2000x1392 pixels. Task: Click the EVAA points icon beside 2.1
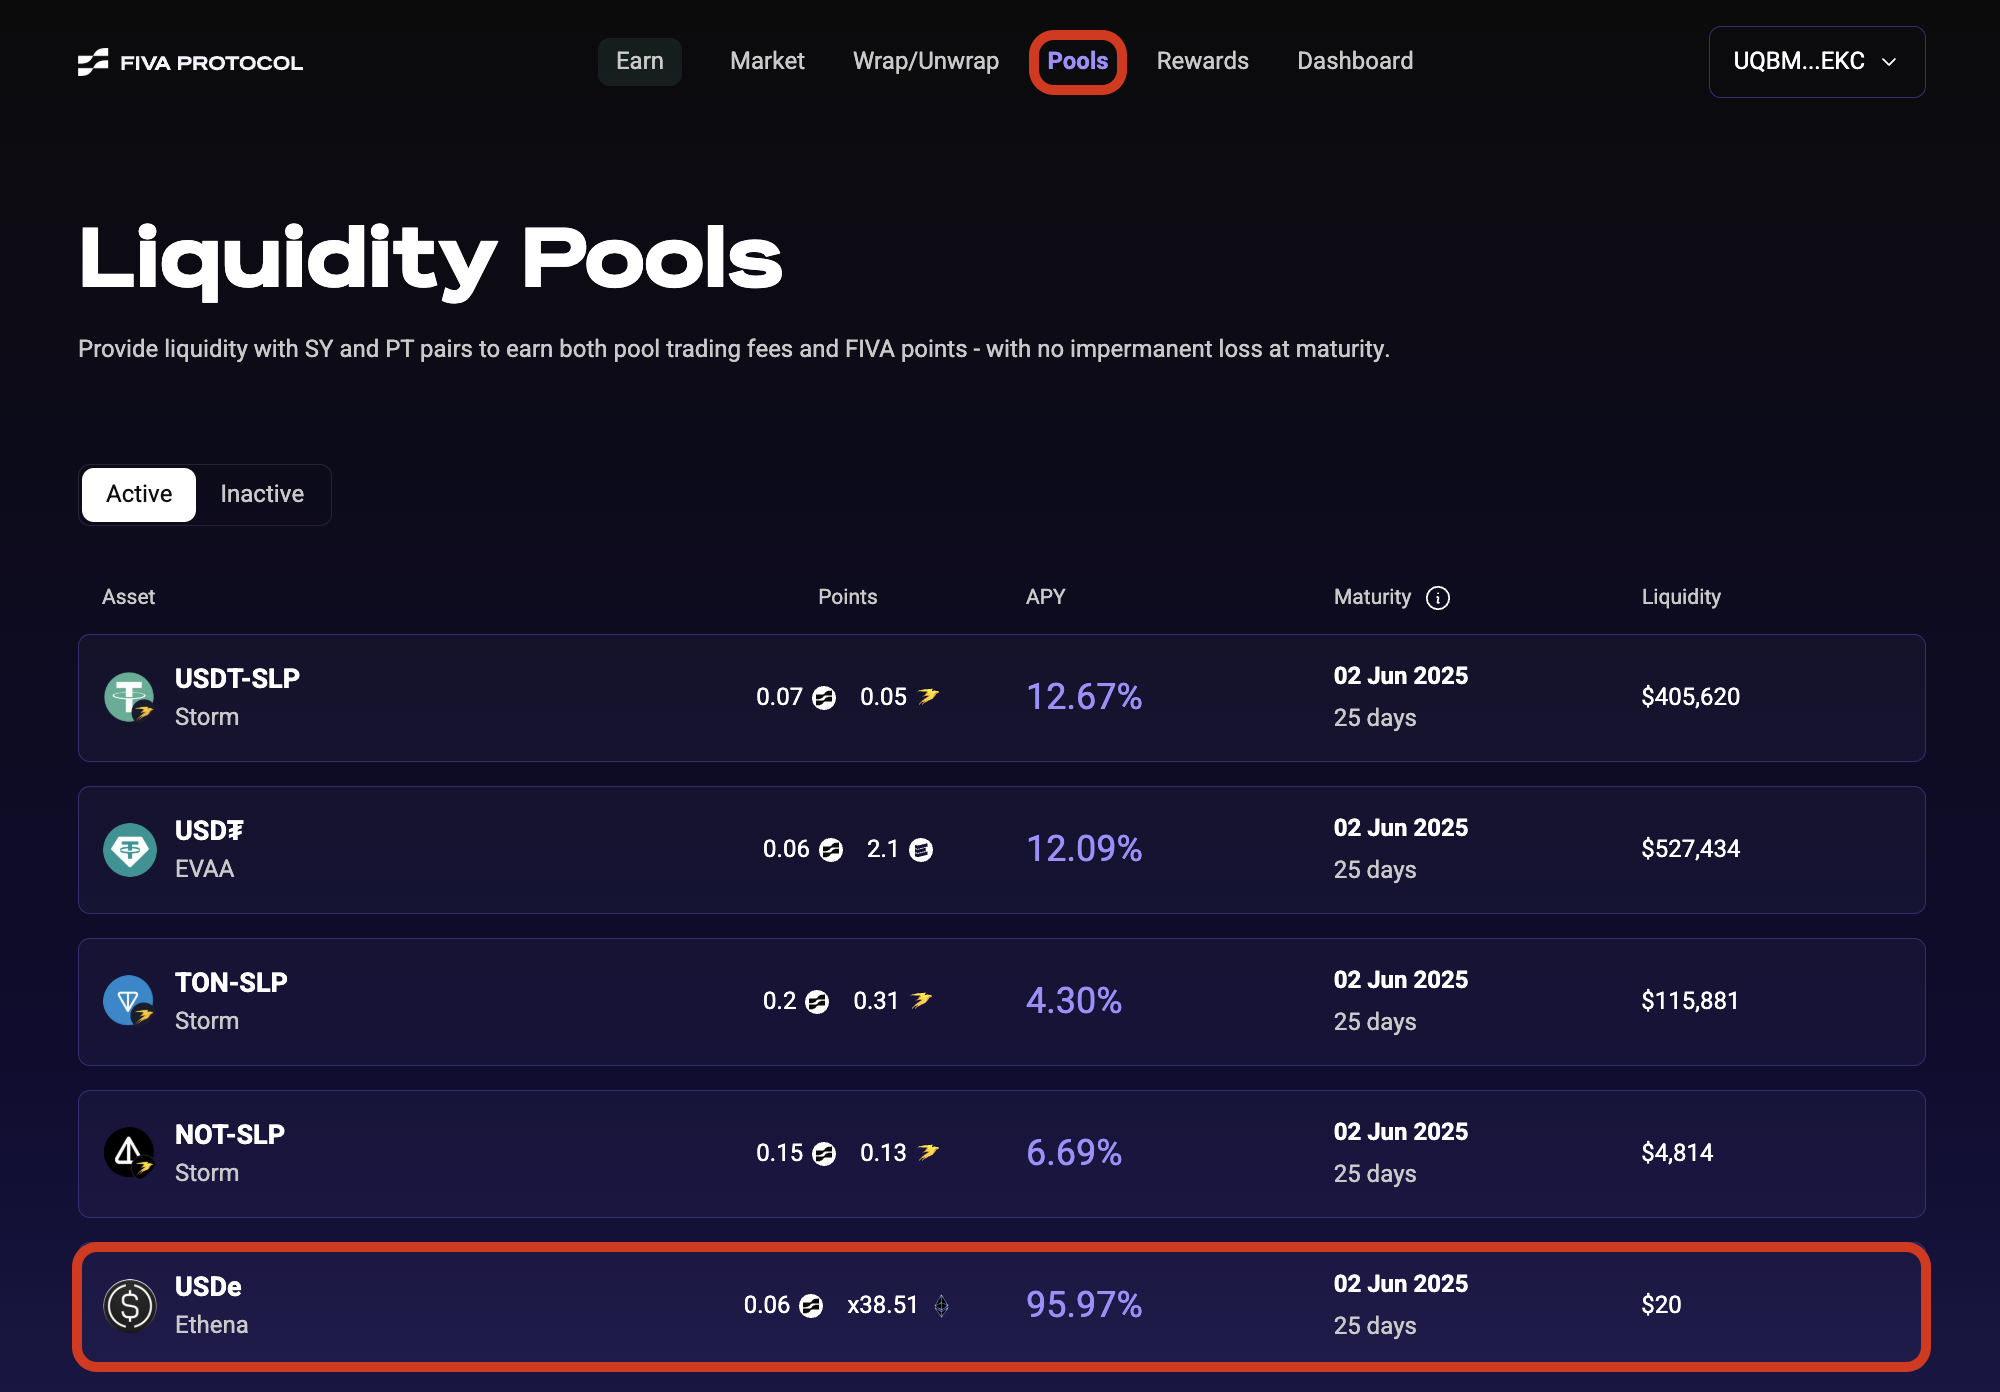coord(920,850)
